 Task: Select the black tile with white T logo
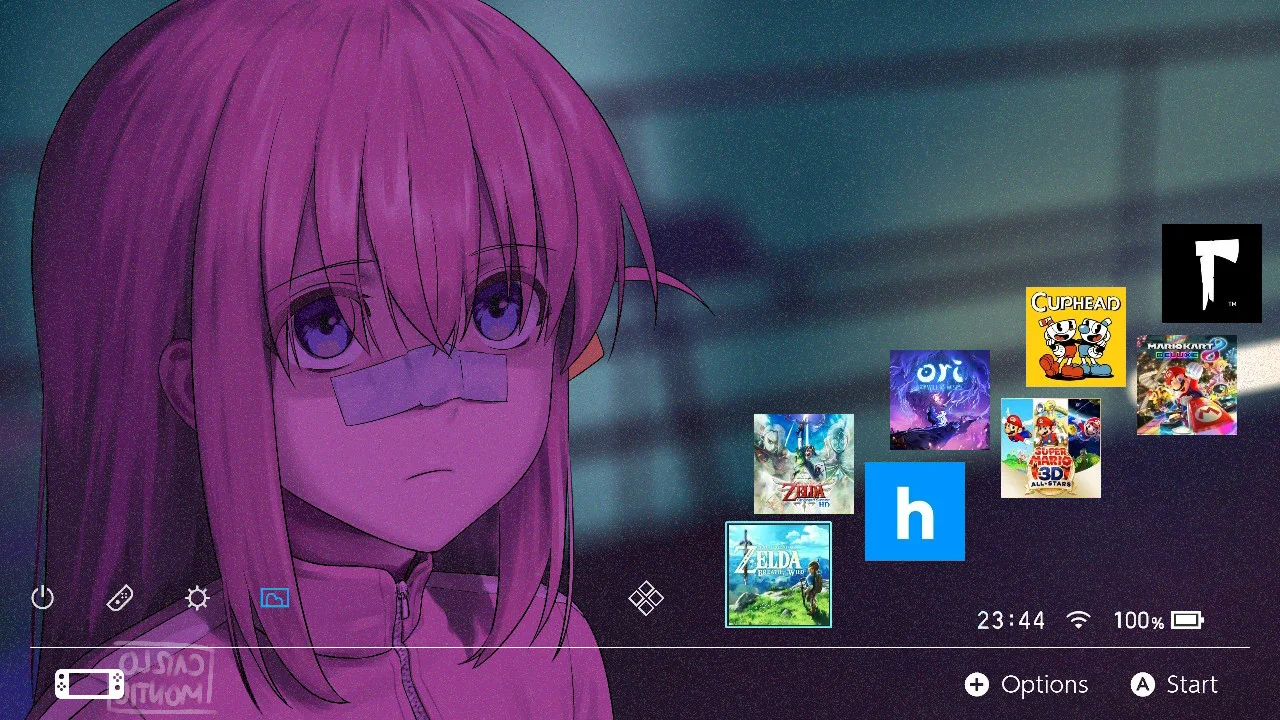(x=1212, y=273)
